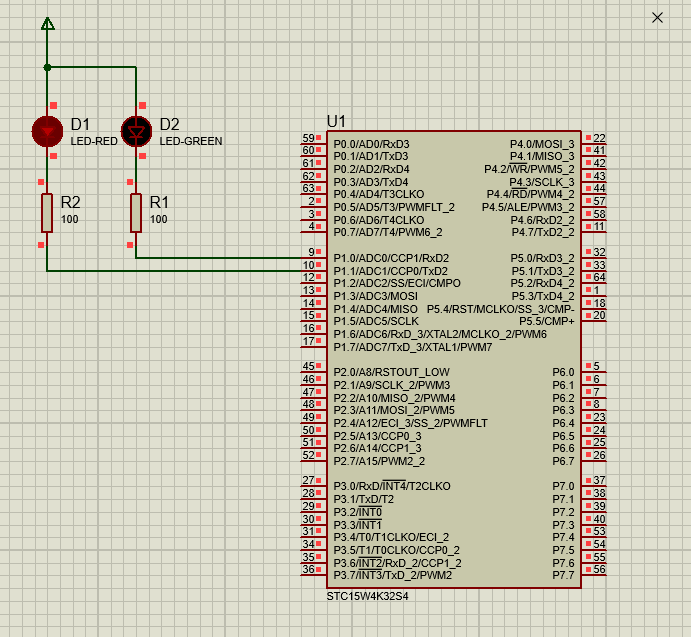Select the D2 green LED component
The image size is (691, 637).
click(136, 131)
